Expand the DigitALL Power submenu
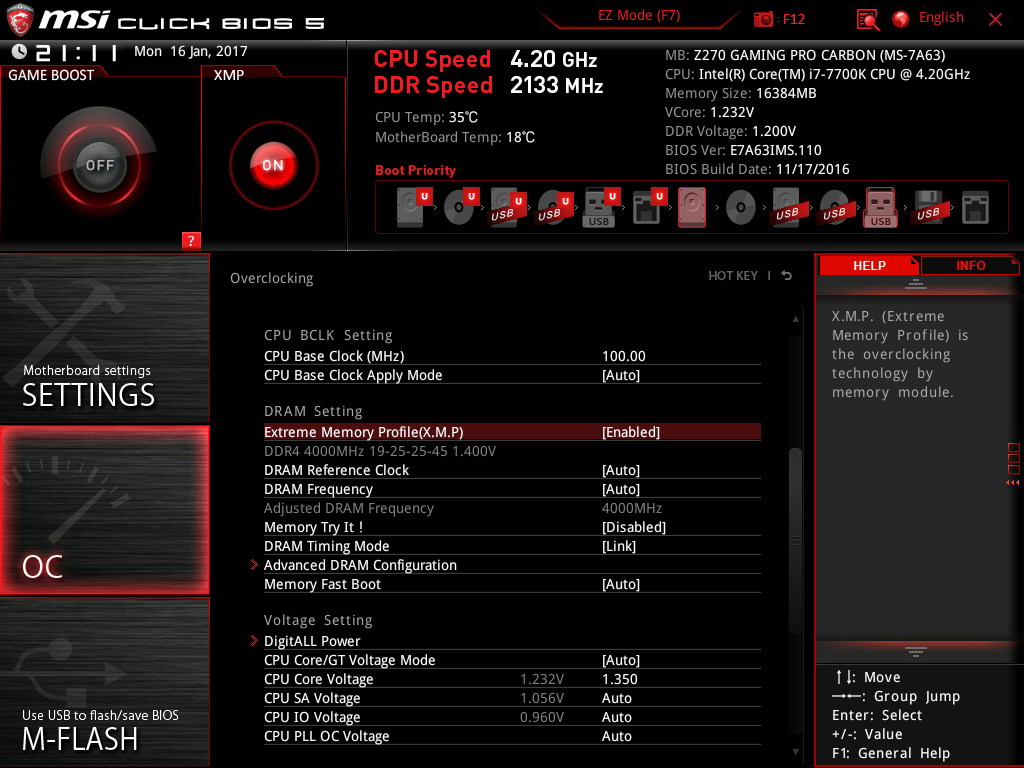Screen dimensions: 1024x768 (x=312, y=641)
